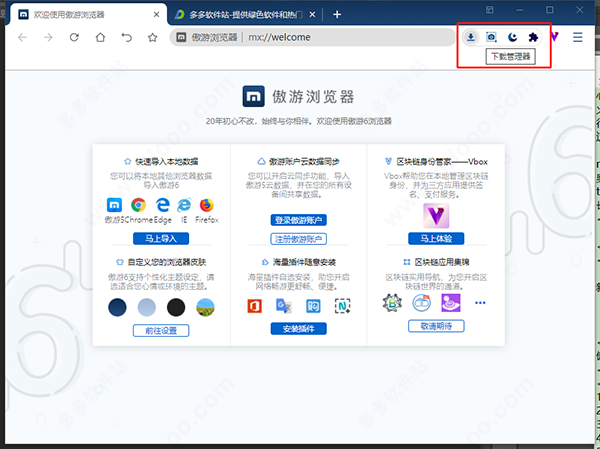The height and width of the screenshot is (449, 600).
Task: Reload the current page
Action: click(x=74, y=37)
